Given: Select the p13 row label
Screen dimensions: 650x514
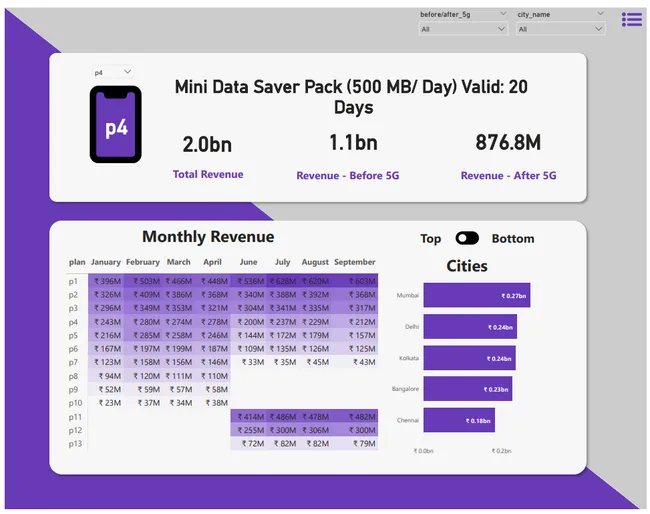Looking at the screenshot, I should point(75,444).
